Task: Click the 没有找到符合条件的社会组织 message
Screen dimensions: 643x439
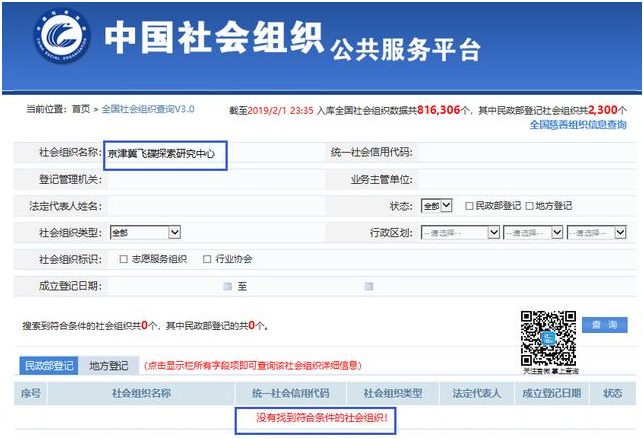Action: coord(322,418)
